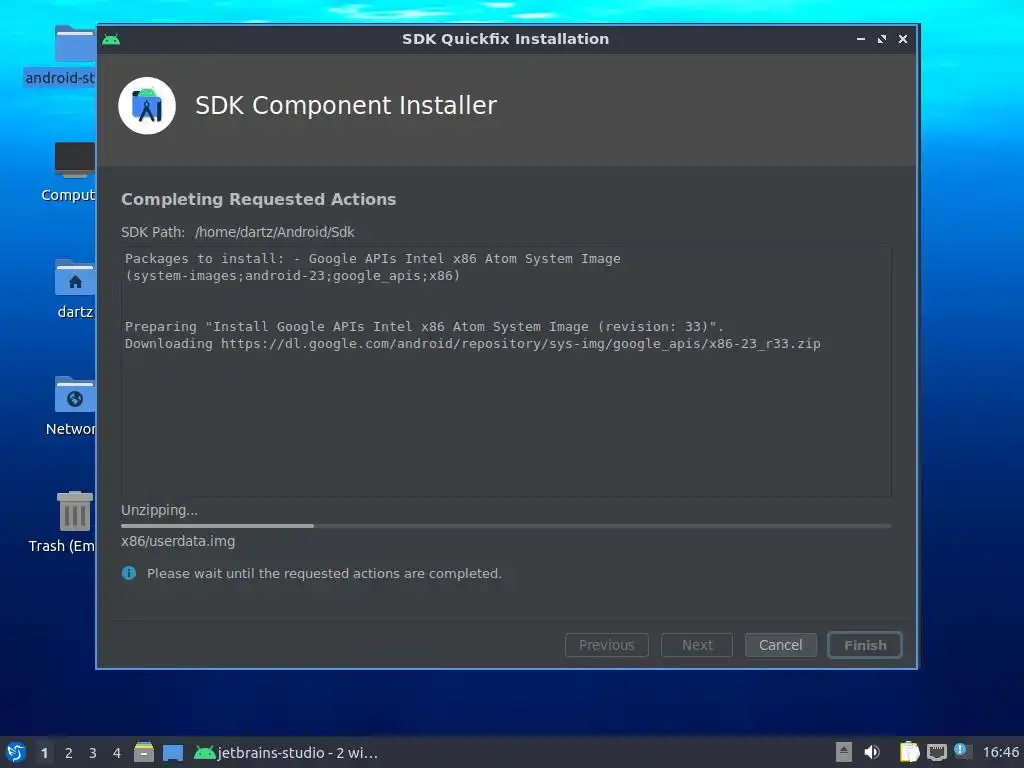Click the update notifier tray icon

coord(961,751)
